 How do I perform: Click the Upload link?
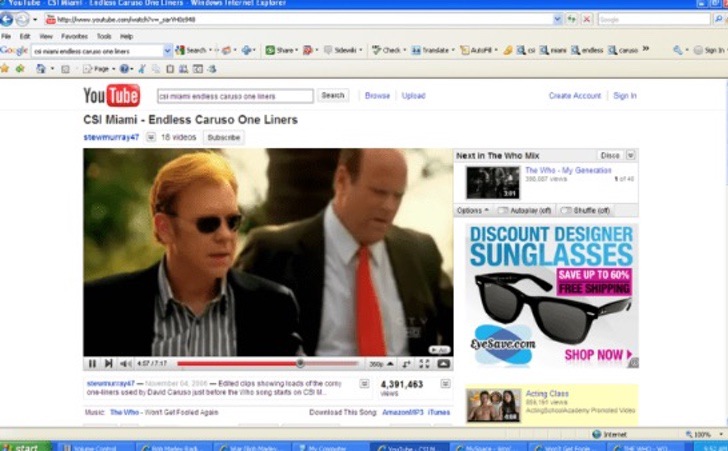(413, 95)
